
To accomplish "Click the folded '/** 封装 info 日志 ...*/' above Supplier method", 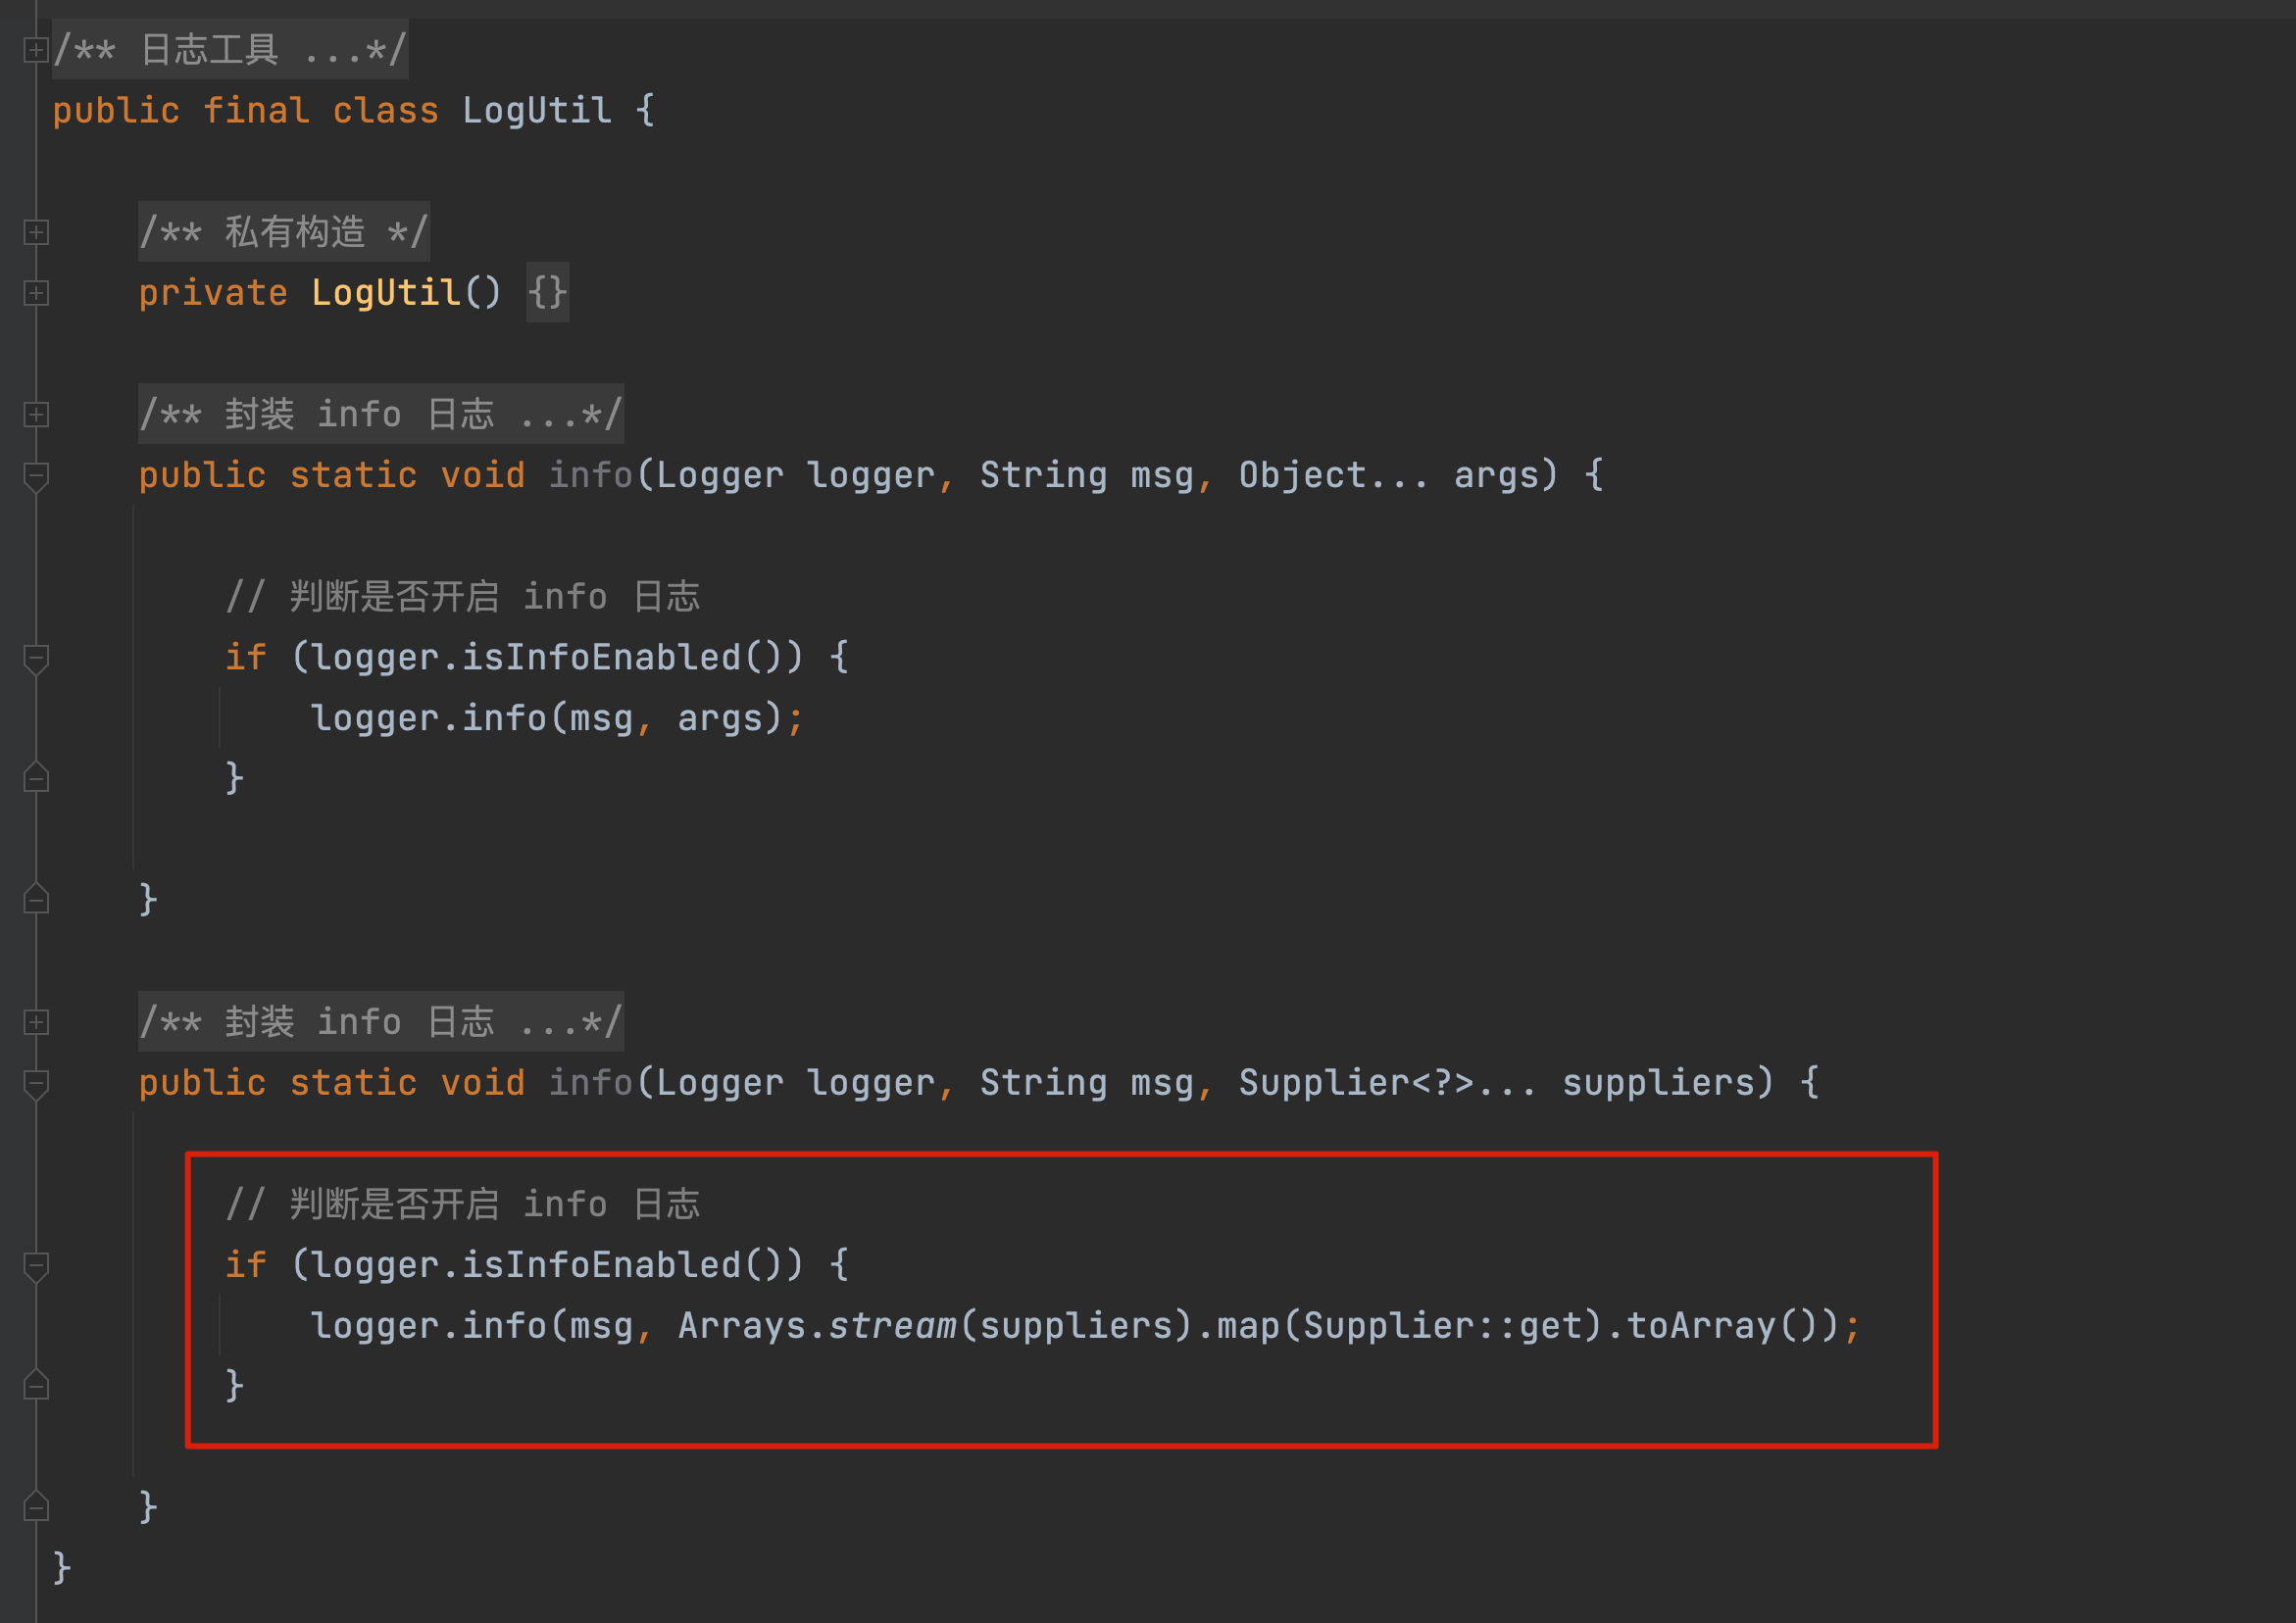I will tap(381, 1022).
